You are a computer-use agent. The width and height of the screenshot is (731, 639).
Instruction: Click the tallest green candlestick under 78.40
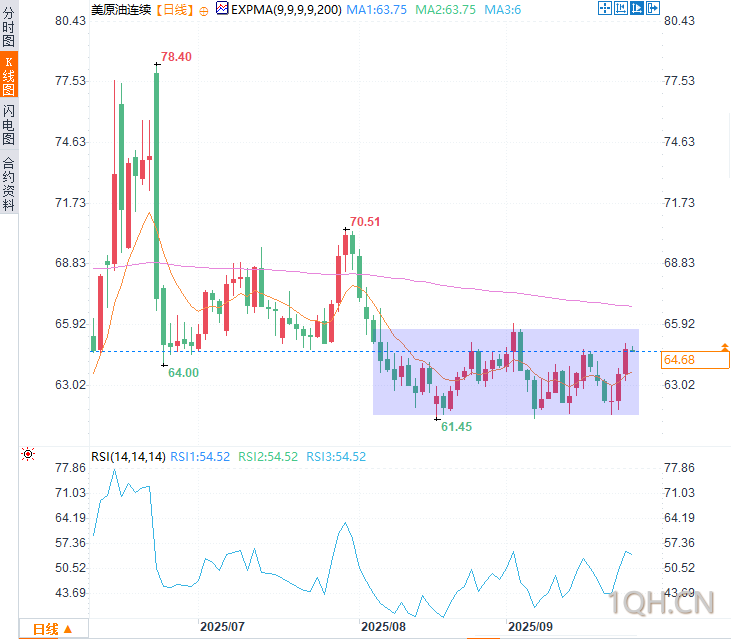[157, 186]
